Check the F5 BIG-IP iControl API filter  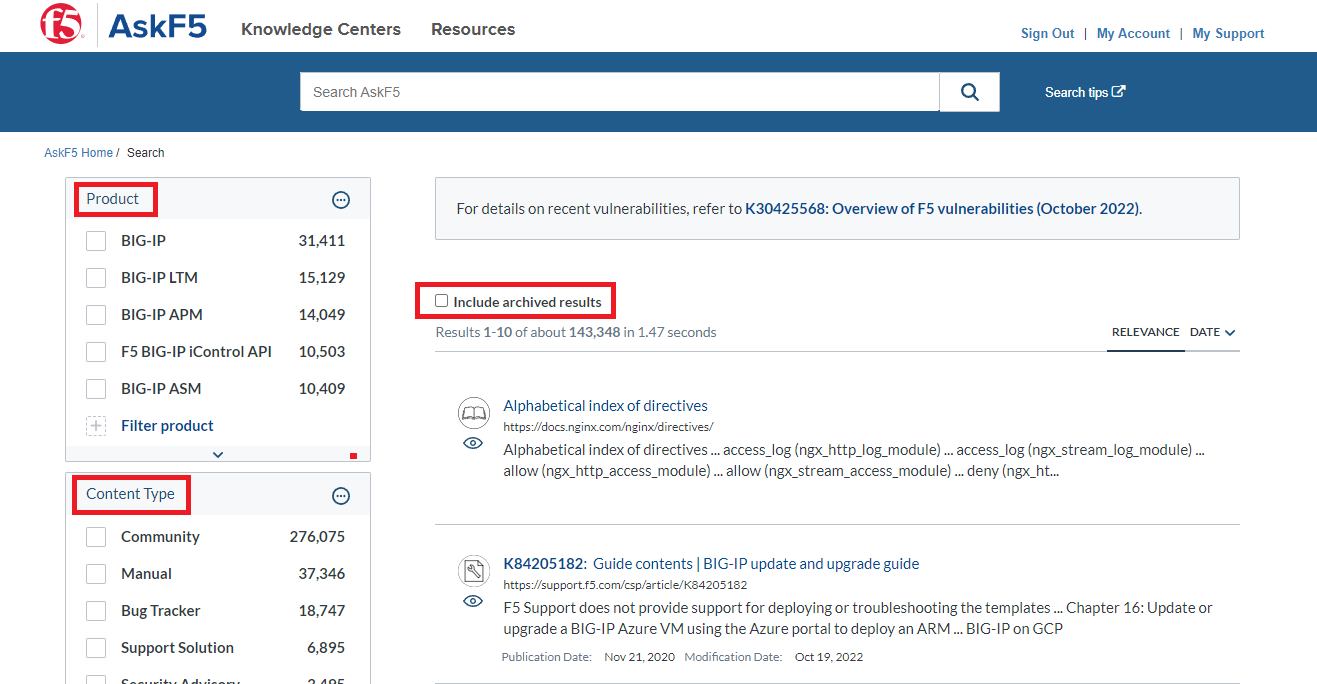click(x=96, y=352)
